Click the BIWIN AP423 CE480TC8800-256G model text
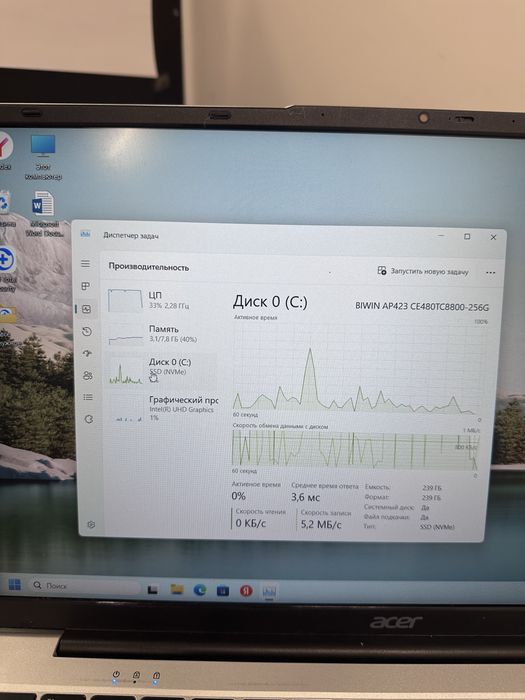The width and height of the screenshot is (525, 700). 422,307
